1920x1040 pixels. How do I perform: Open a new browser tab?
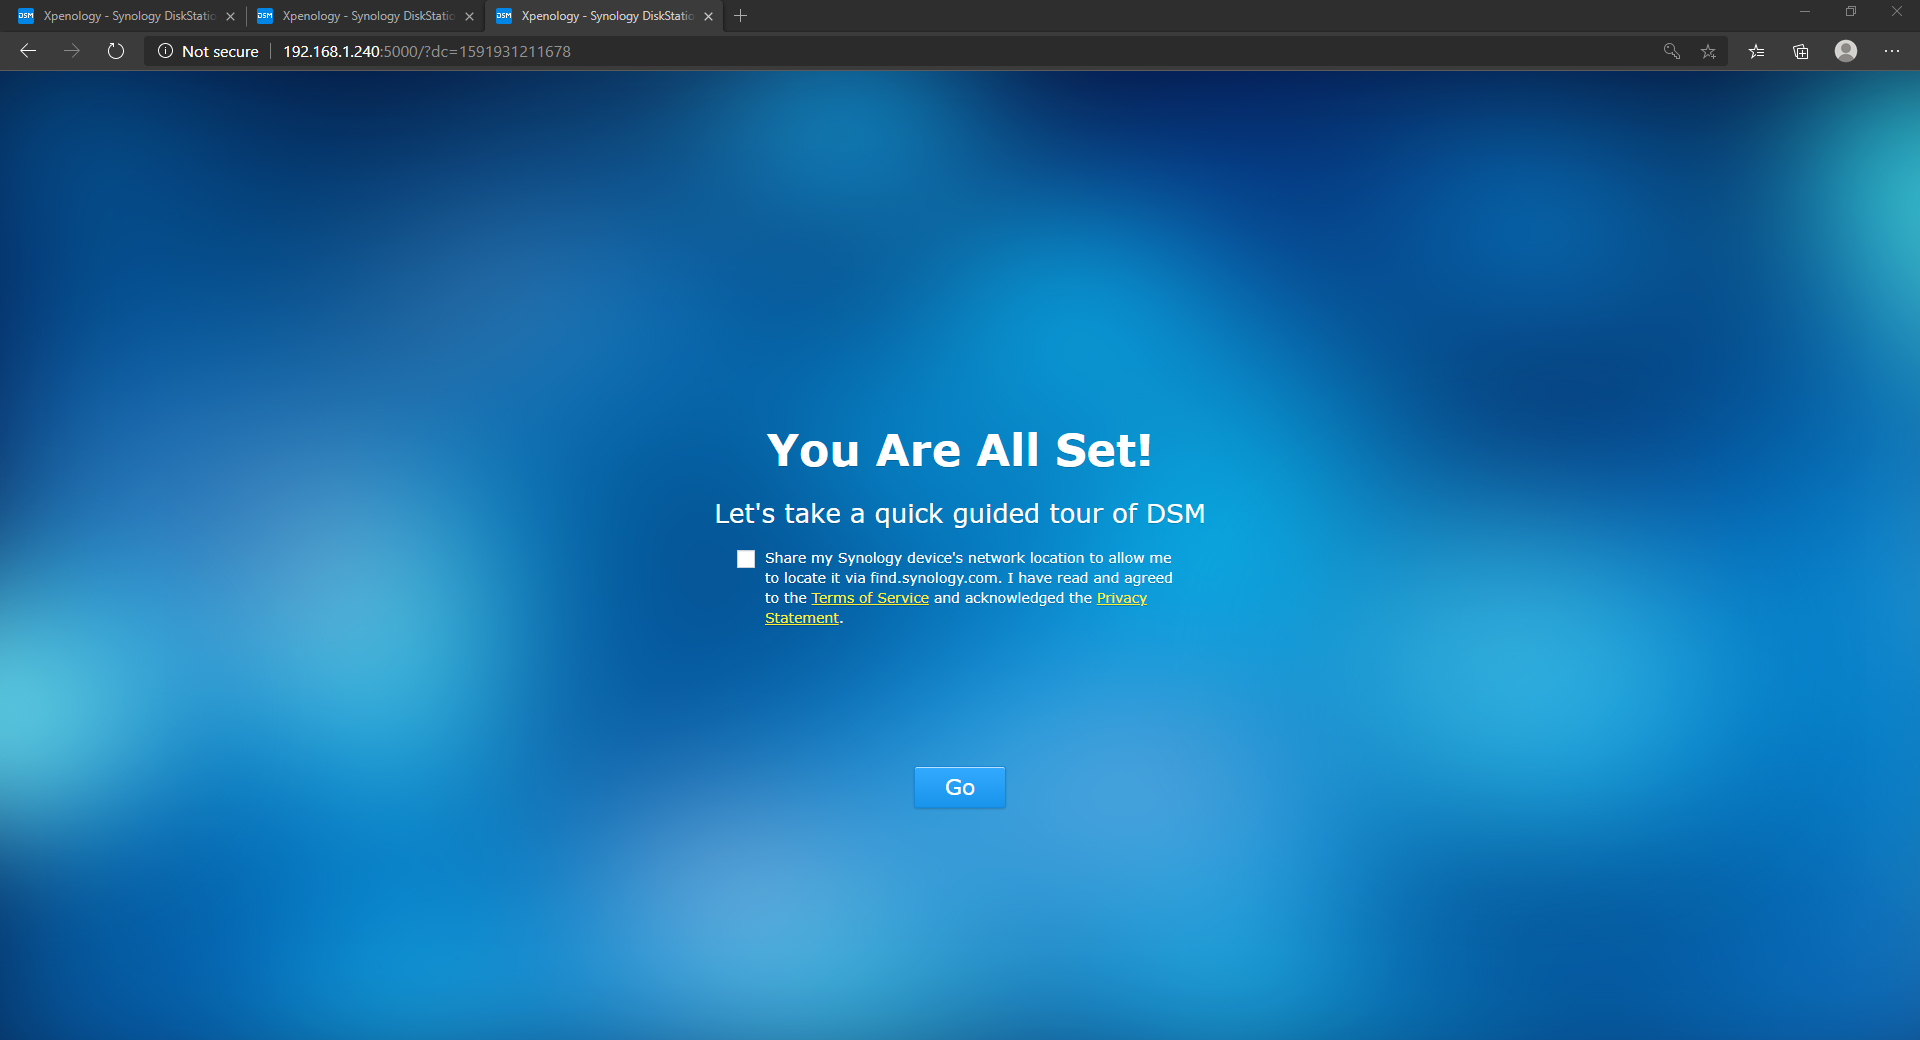click(x=741, y=16)
